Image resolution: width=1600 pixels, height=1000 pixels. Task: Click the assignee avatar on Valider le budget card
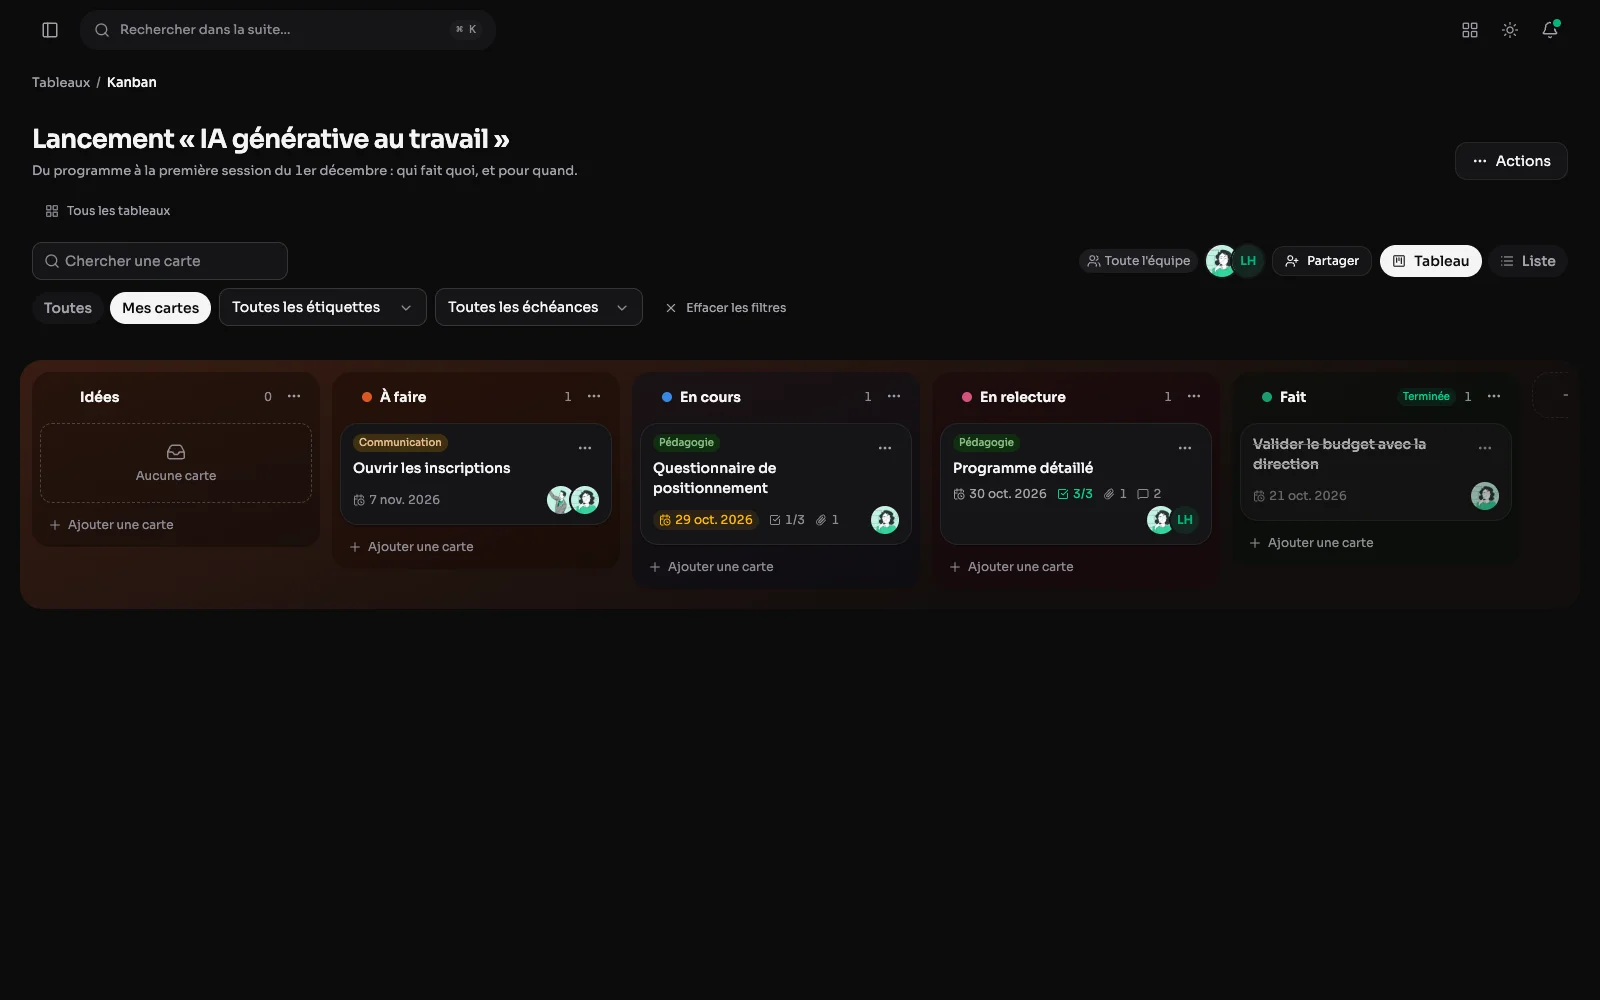click(x=1485, y=495)
